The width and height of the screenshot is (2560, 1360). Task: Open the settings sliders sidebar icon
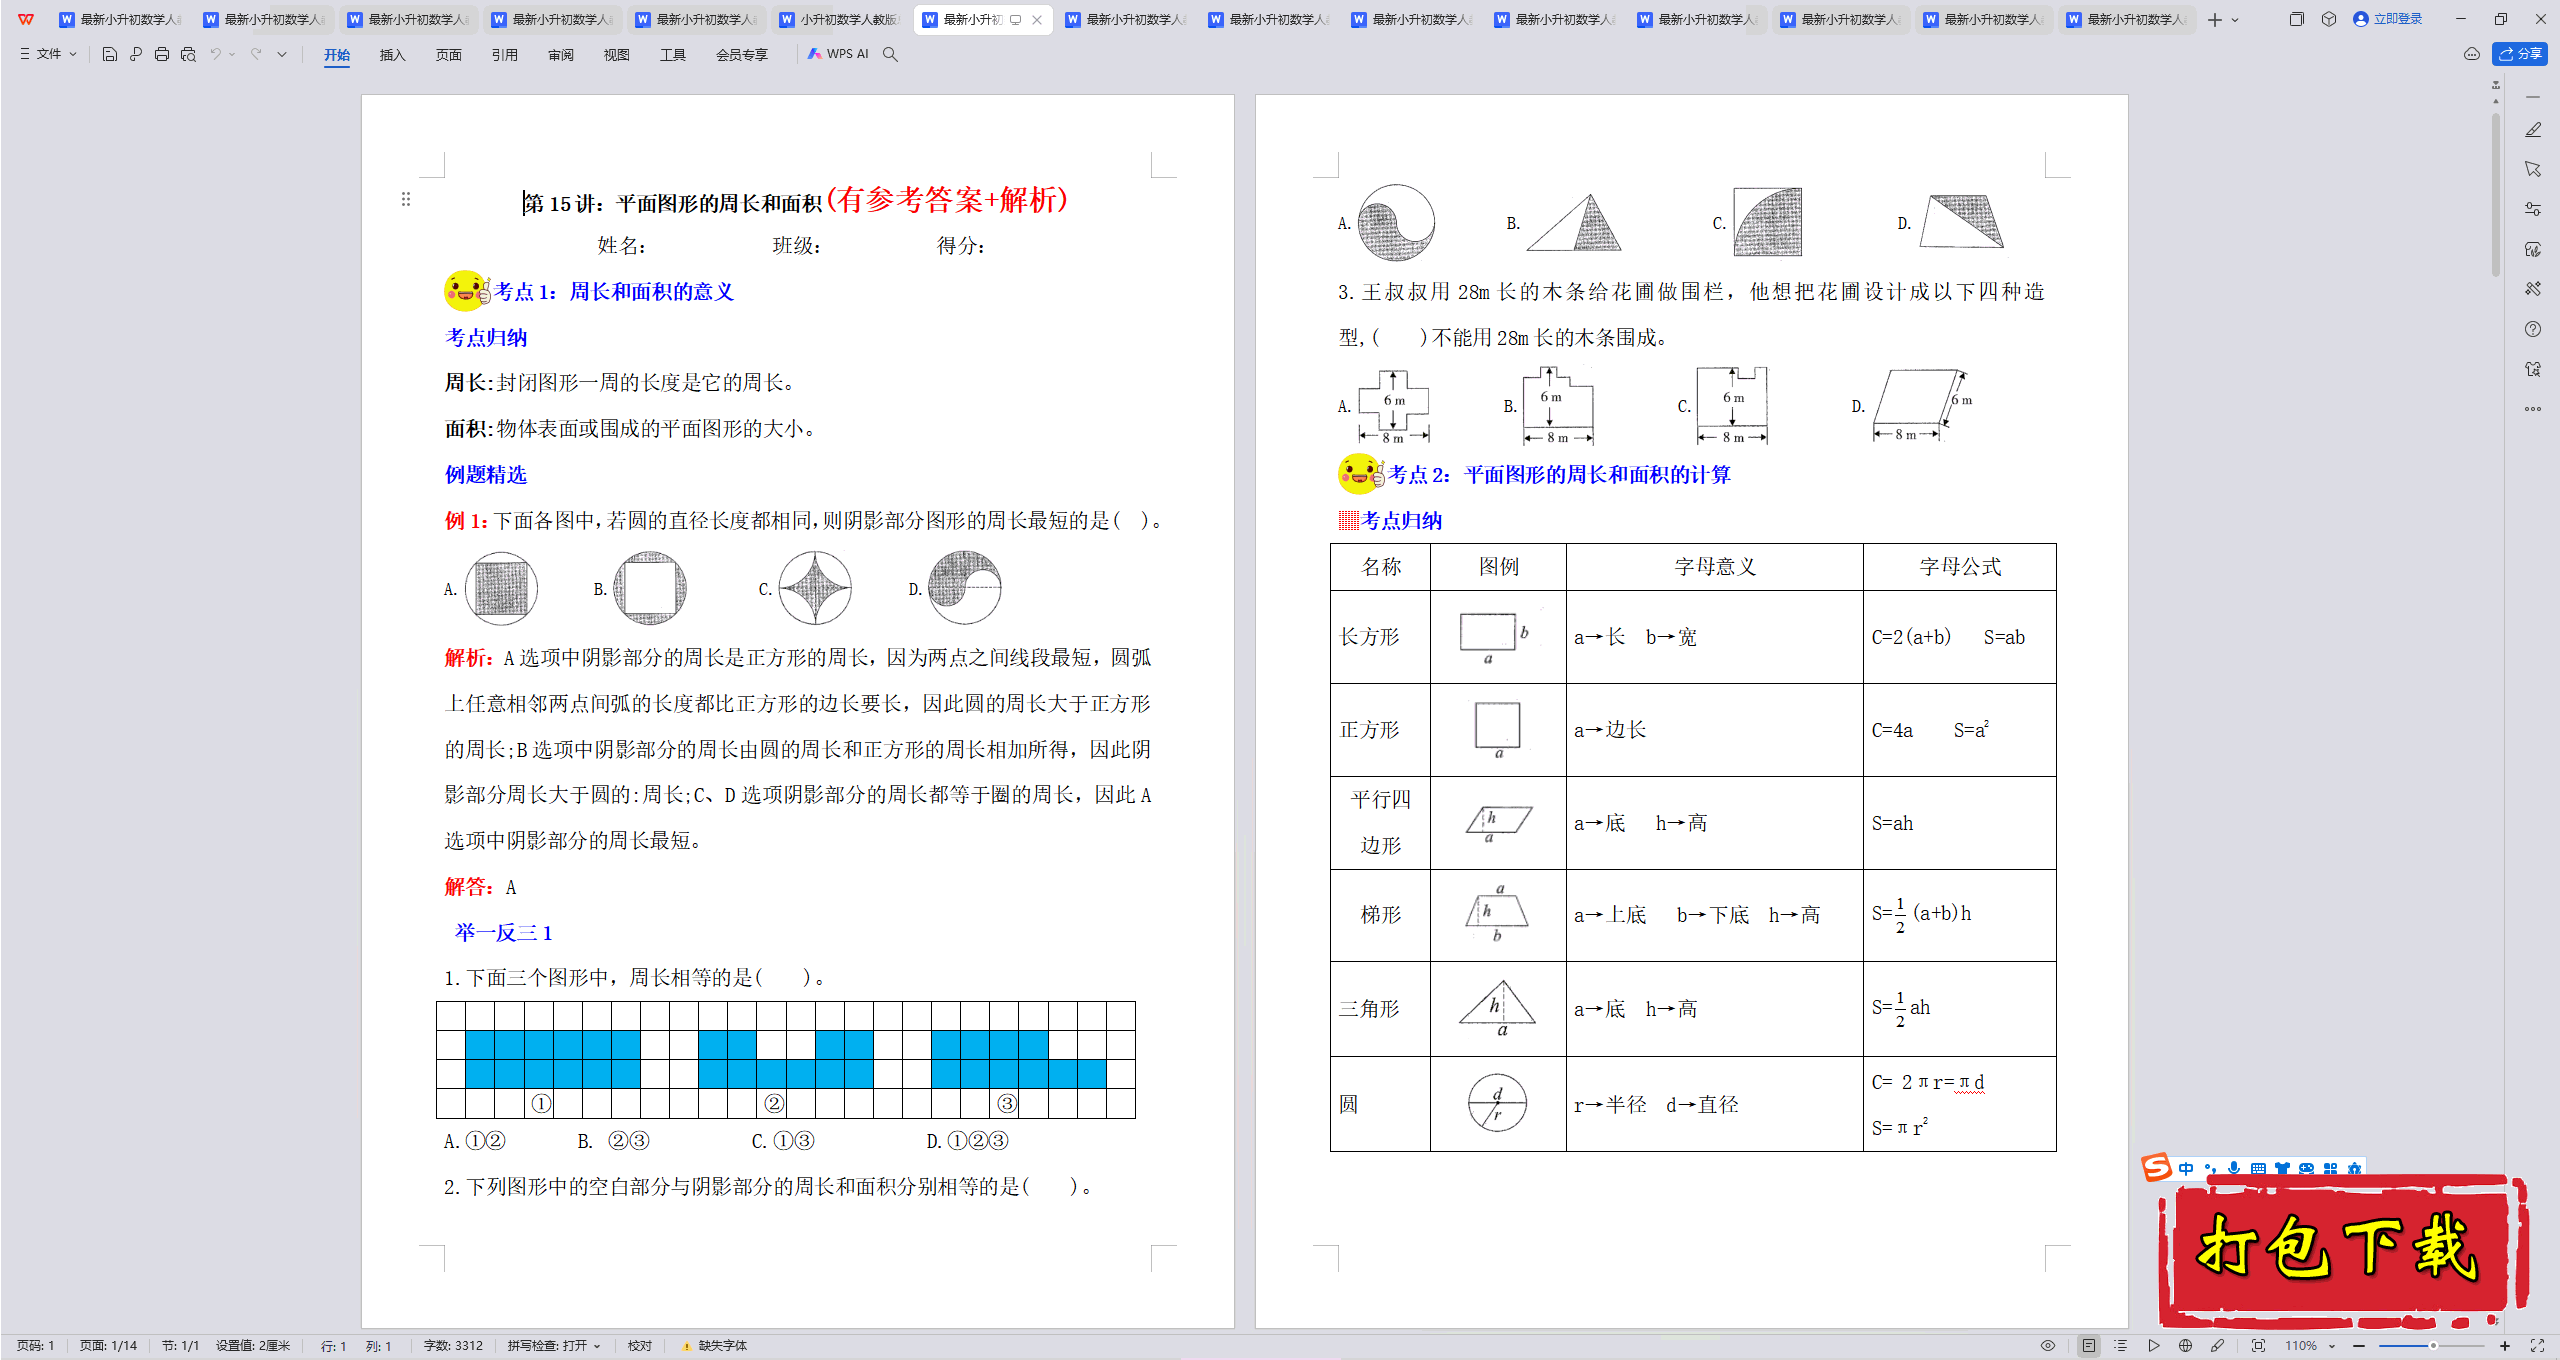pyautogui.click(x=2533, y=209)
